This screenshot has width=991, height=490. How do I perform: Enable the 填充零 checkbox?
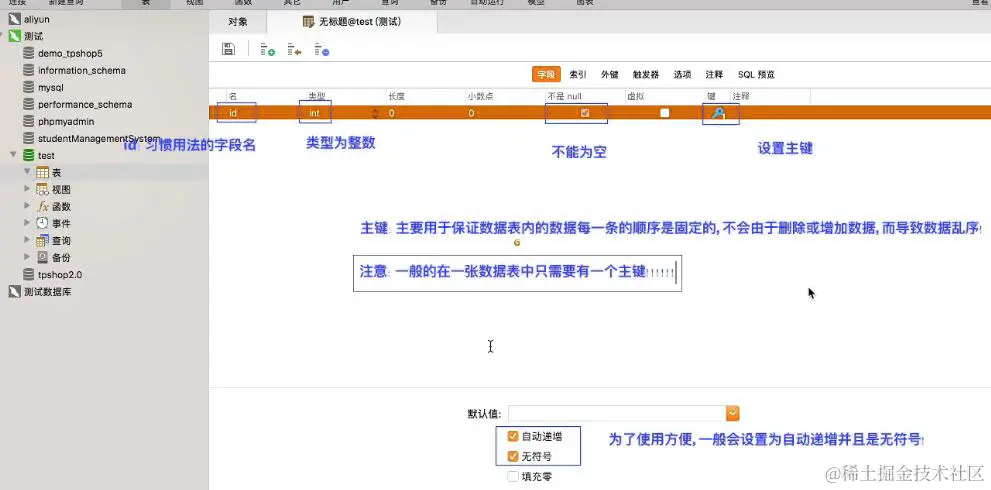[513, 477]
